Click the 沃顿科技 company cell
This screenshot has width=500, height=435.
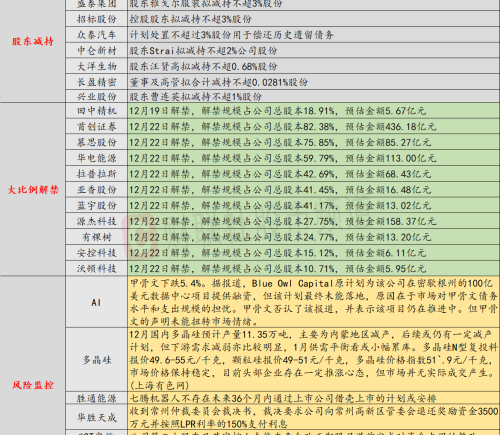[97, 268]
